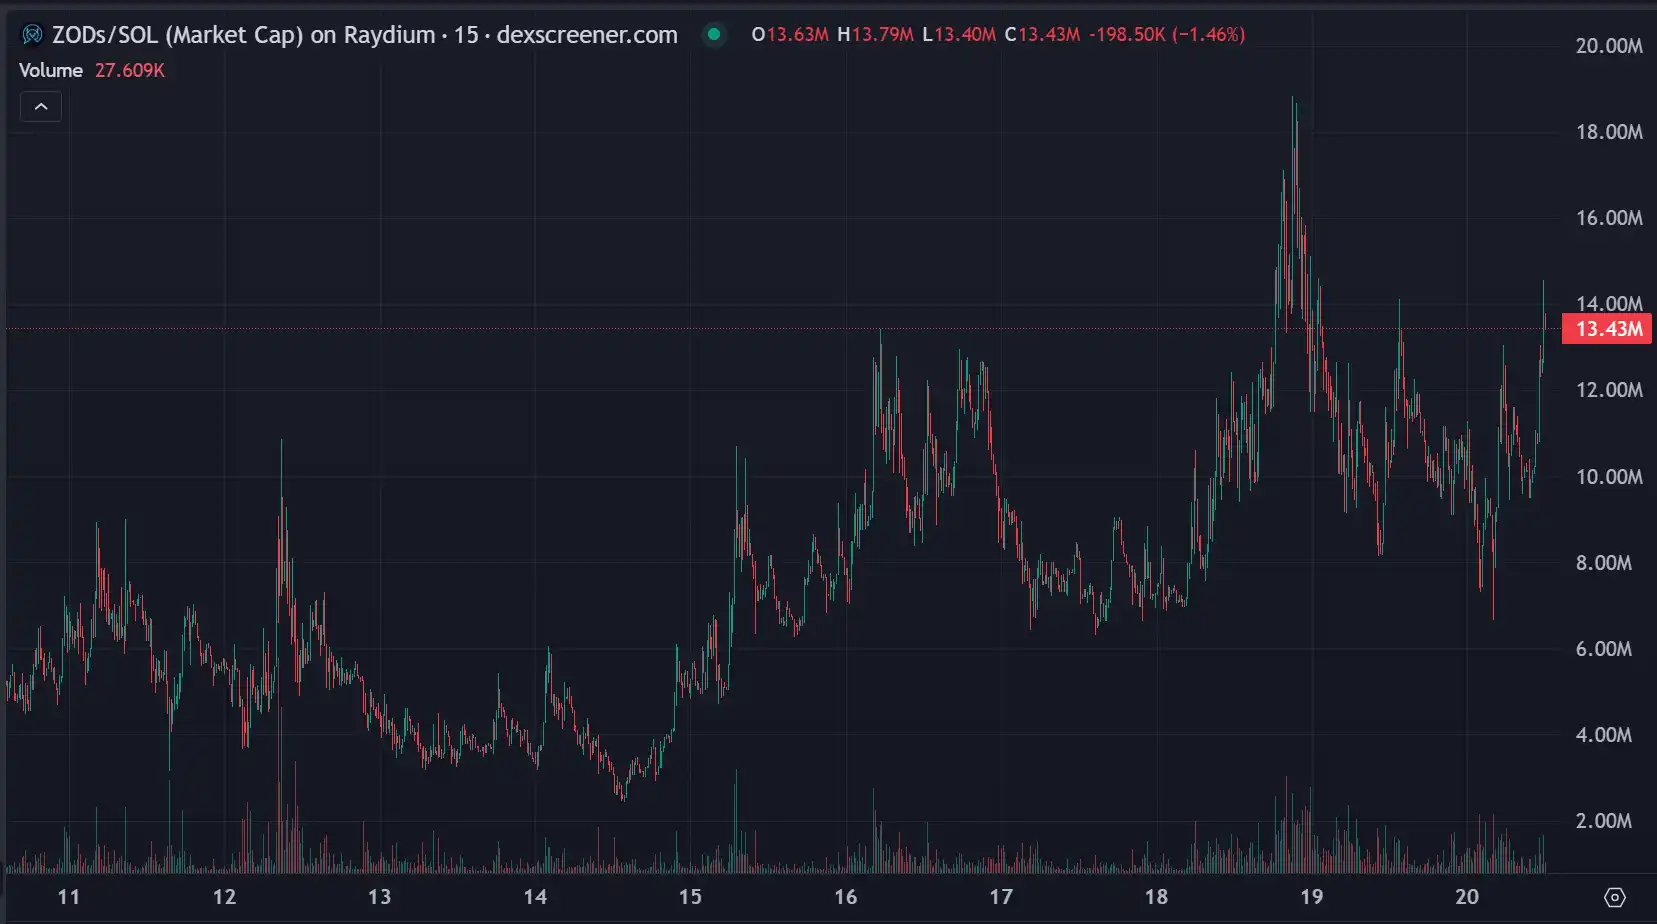Click the high value H13.79M
This screenshot has width=1657, height=924.
coord(875,35)
